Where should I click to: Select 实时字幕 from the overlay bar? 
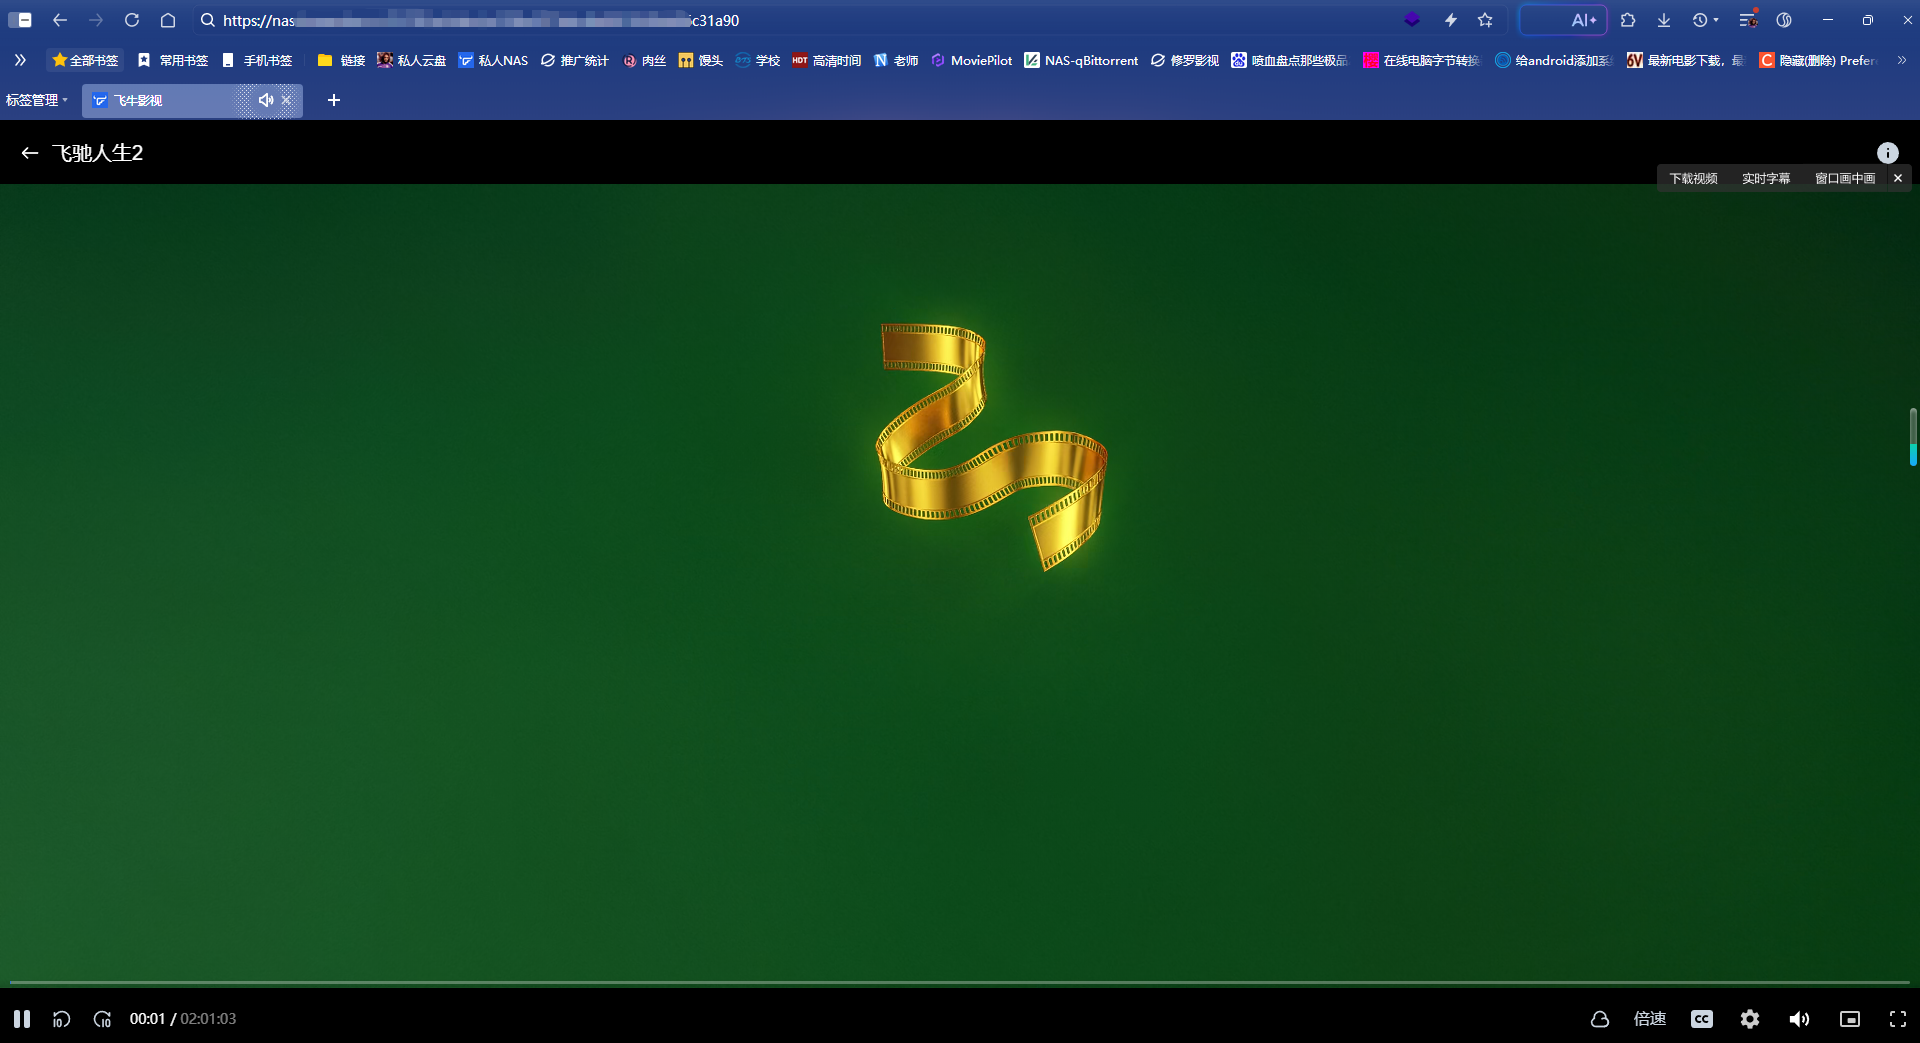1765,178
